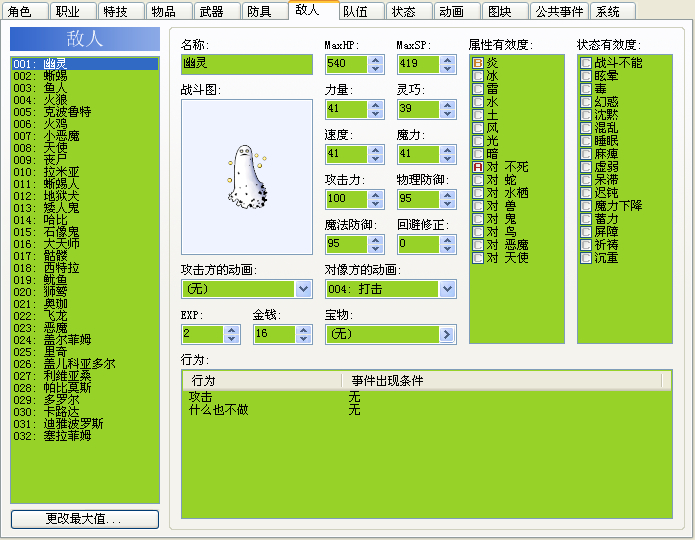Toggle 暗 element efficiency rank

coord(477,154)
